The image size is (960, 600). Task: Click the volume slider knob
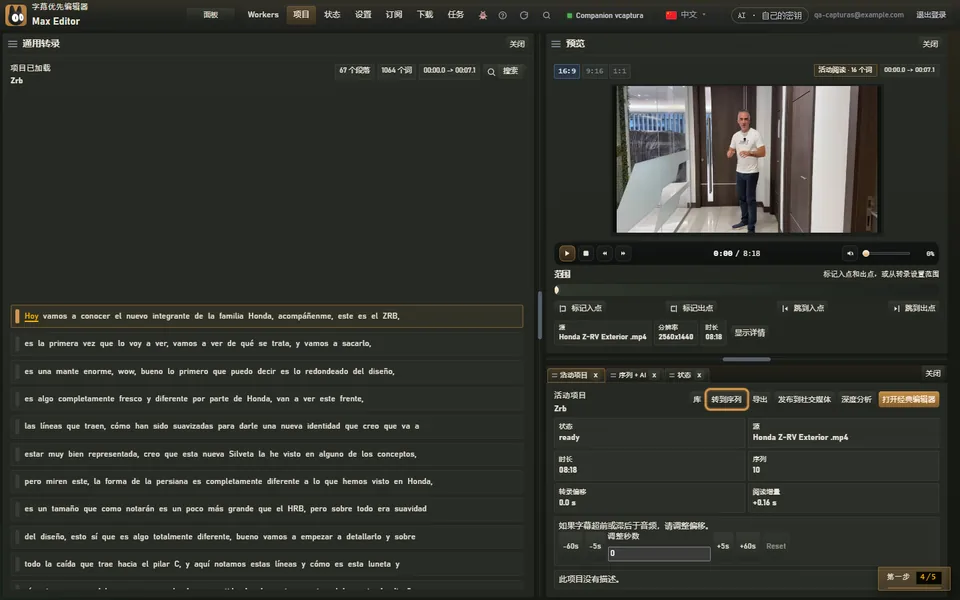pyautogui.click(x=866, y=253)
